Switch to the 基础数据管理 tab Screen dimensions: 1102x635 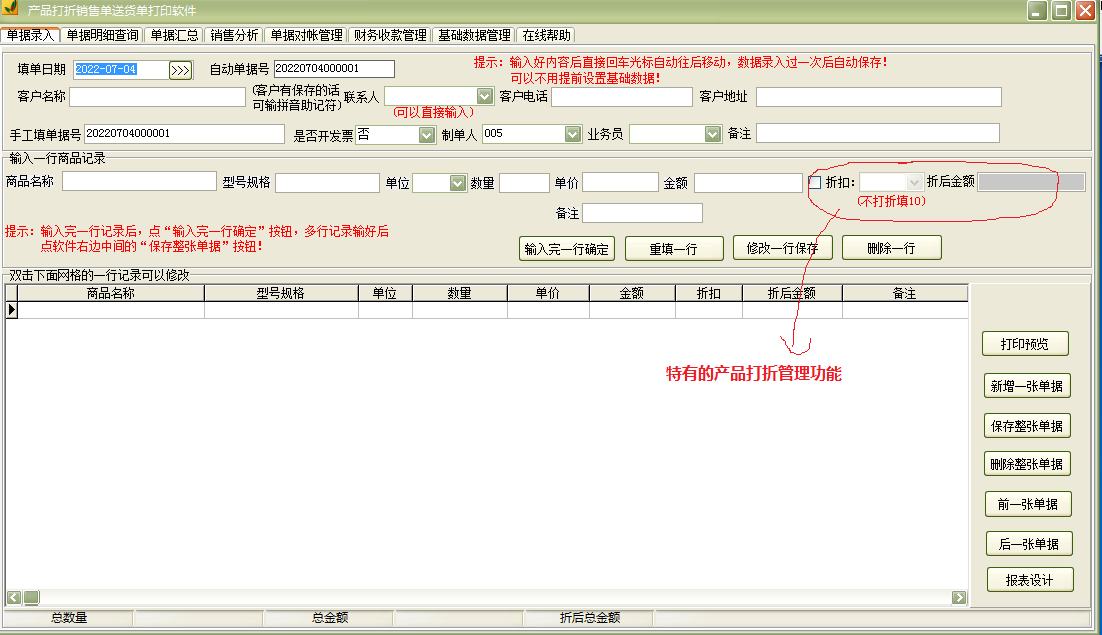tap(474, 35)
